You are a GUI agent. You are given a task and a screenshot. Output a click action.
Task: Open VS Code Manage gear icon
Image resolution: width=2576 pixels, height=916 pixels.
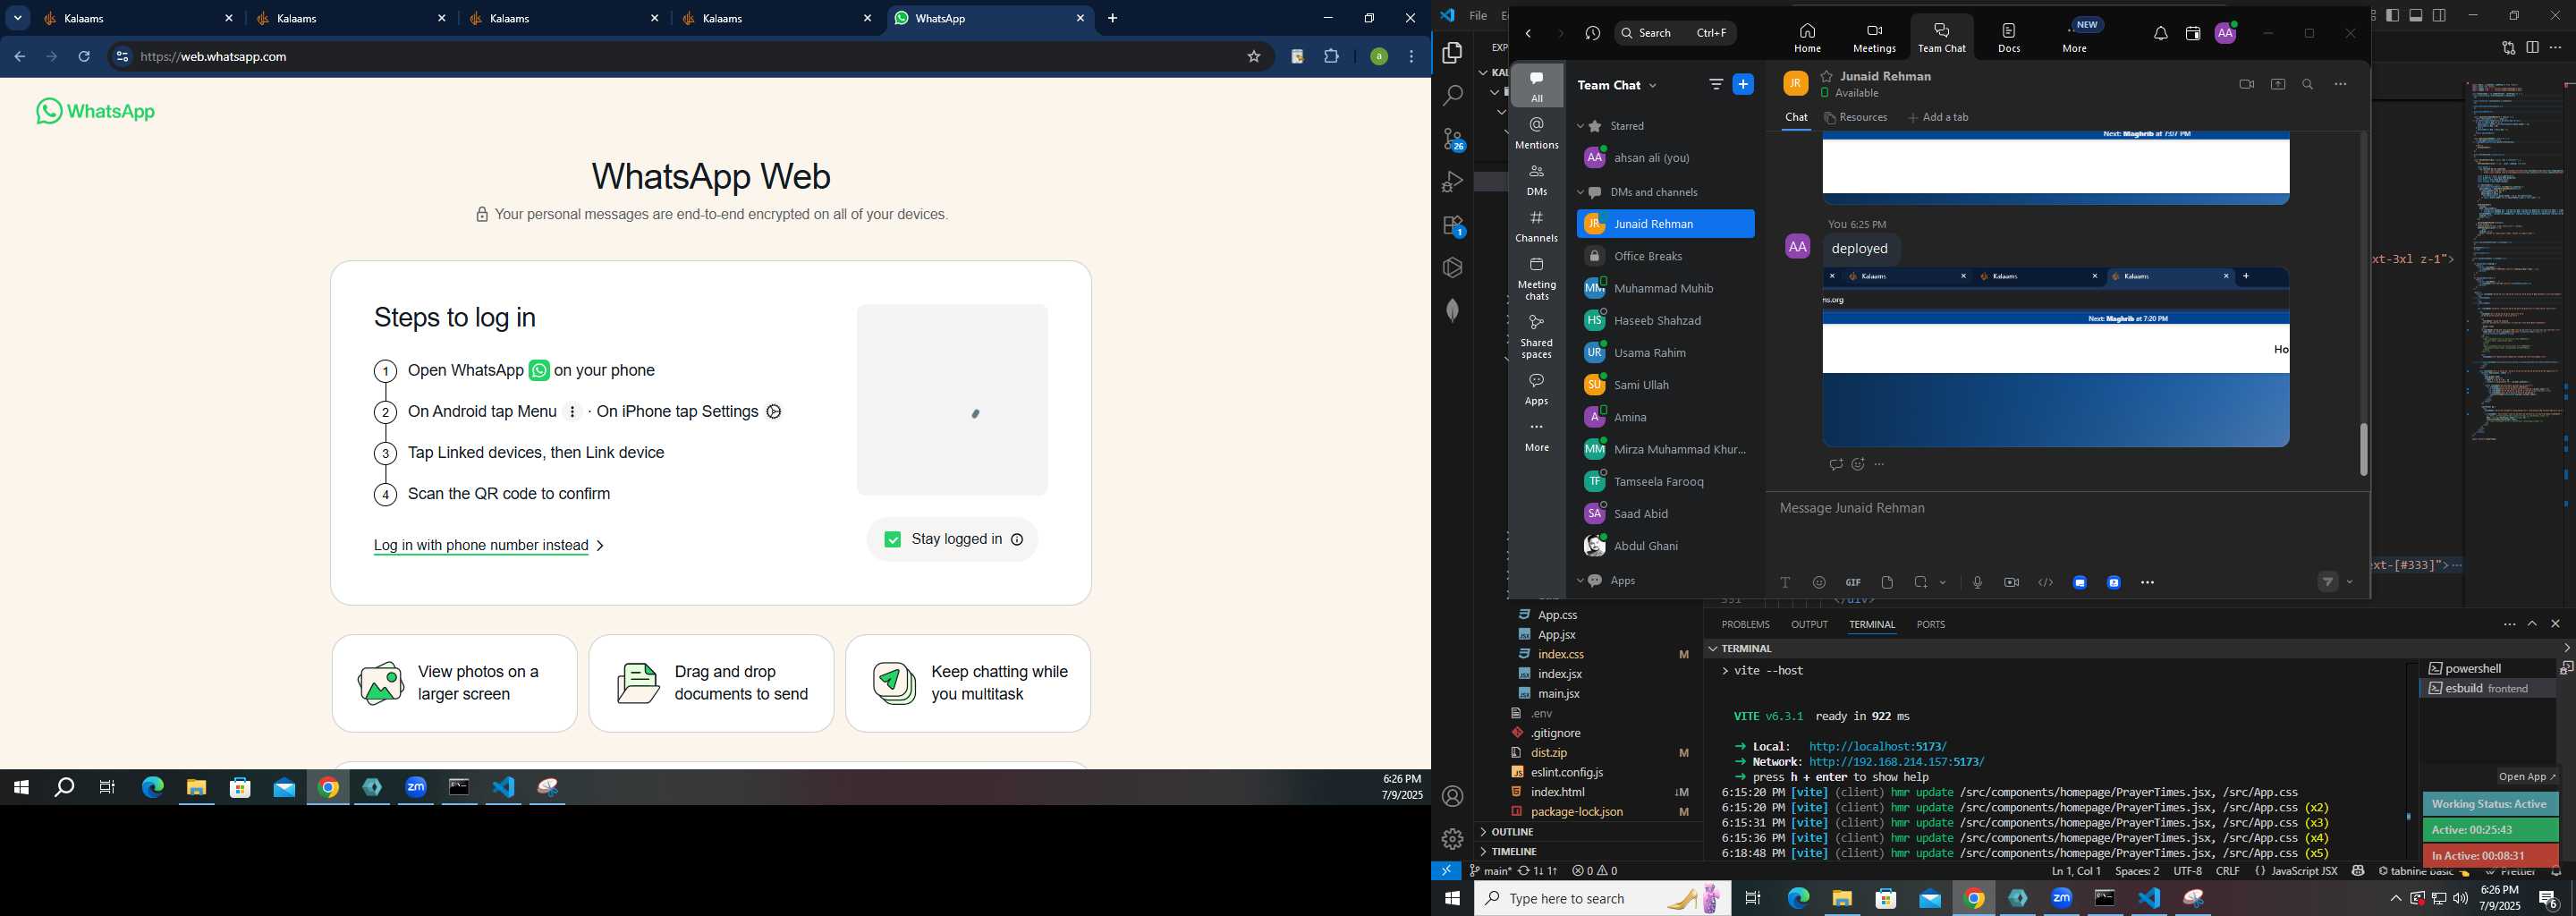coord(1452,838)
